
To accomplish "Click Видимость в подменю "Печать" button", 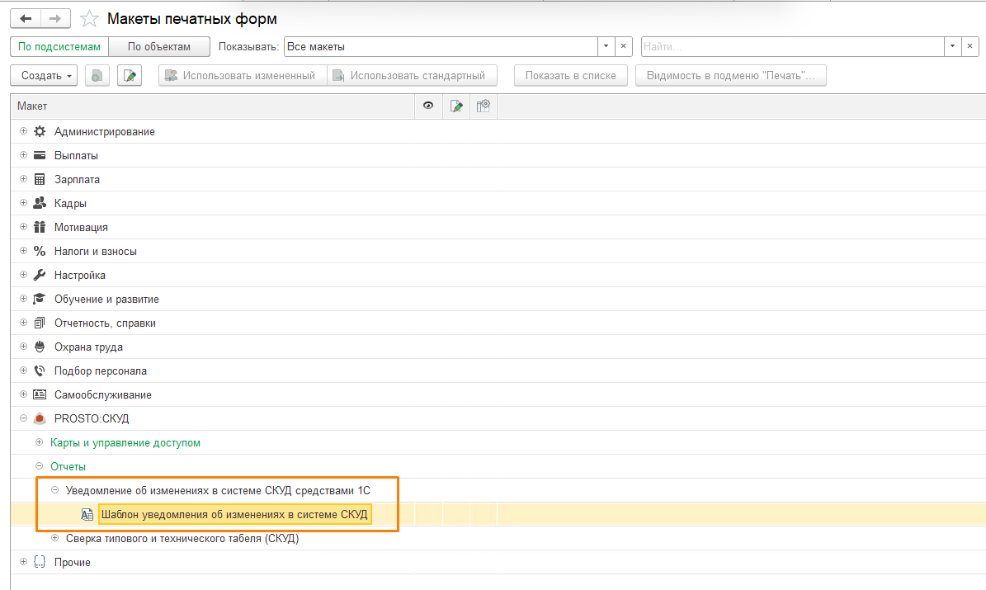I will pos(730,76).
